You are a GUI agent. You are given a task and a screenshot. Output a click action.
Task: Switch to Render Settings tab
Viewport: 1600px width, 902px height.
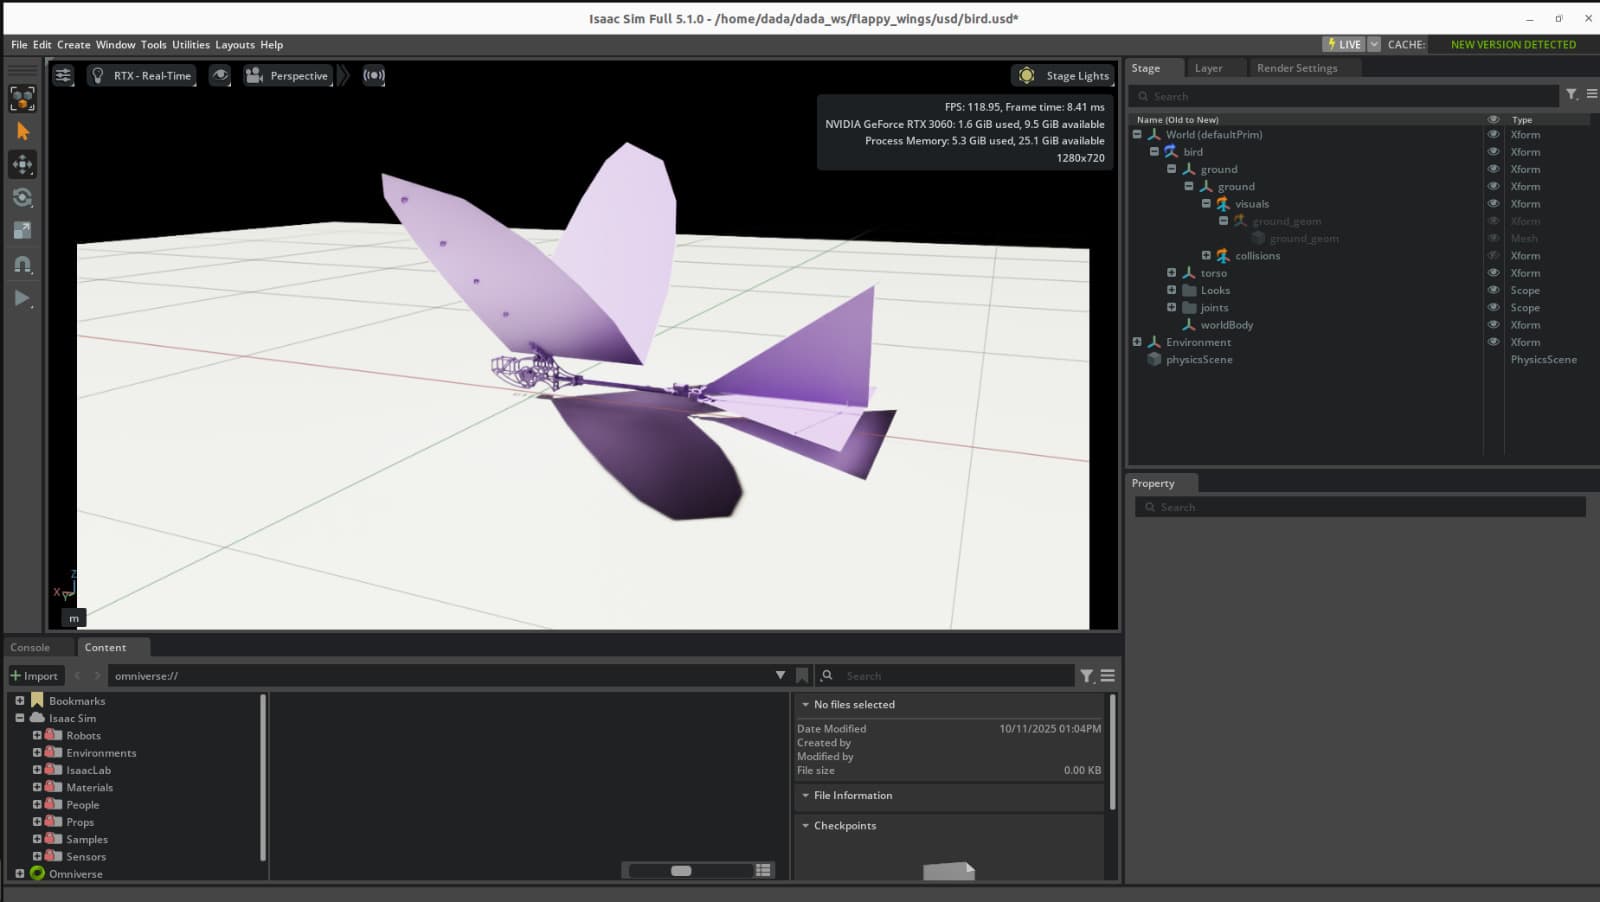1296,68
